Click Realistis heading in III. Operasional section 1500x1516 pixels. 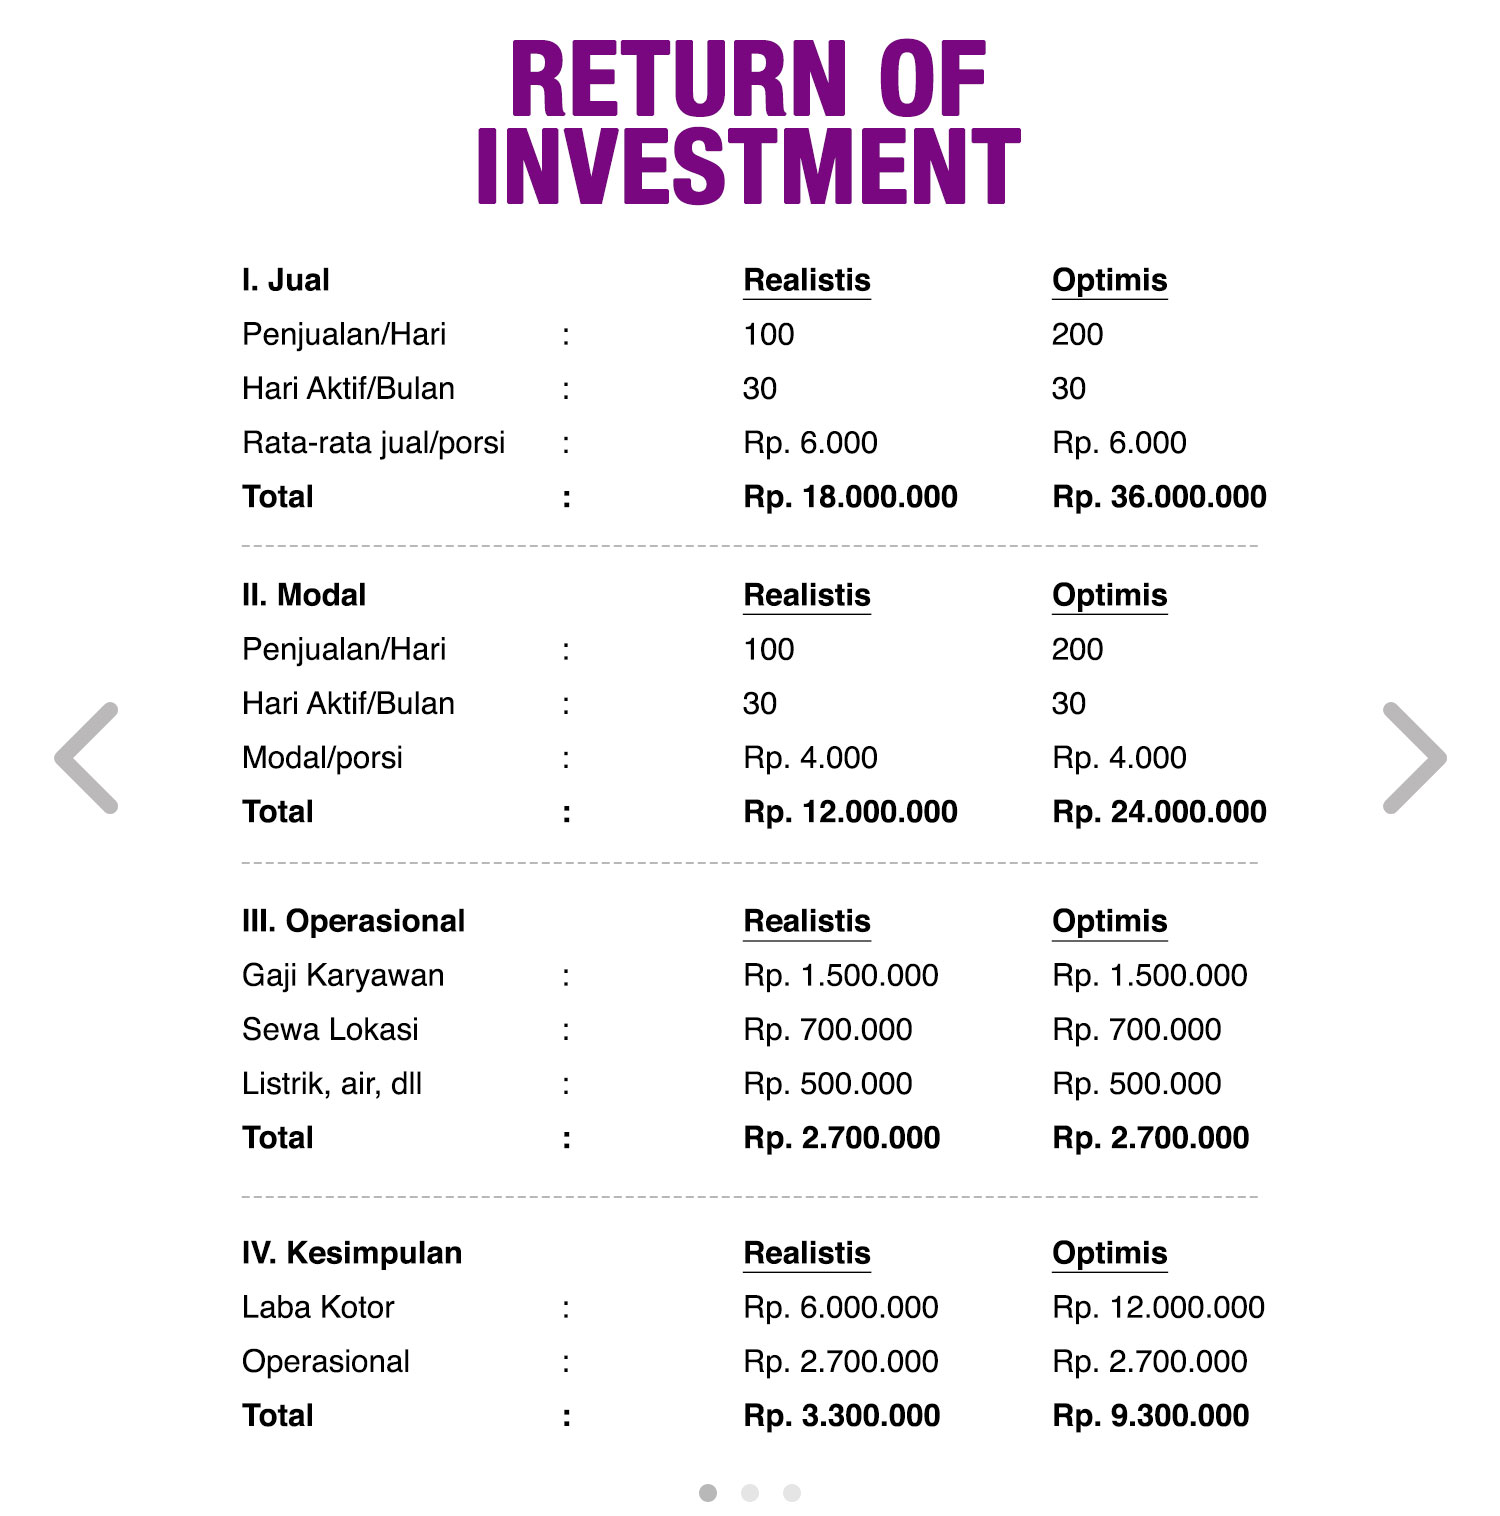pos(807,921)
